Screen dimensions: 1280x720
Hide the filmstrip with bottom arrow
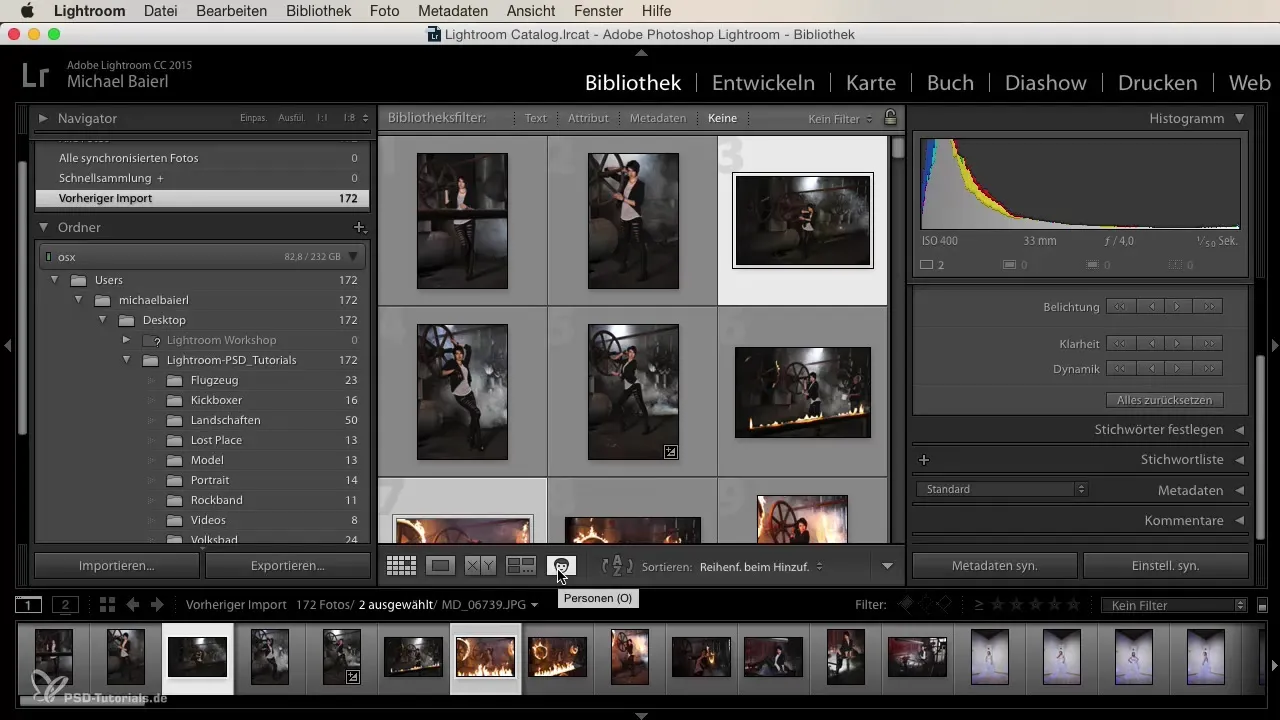pos(641,715)
